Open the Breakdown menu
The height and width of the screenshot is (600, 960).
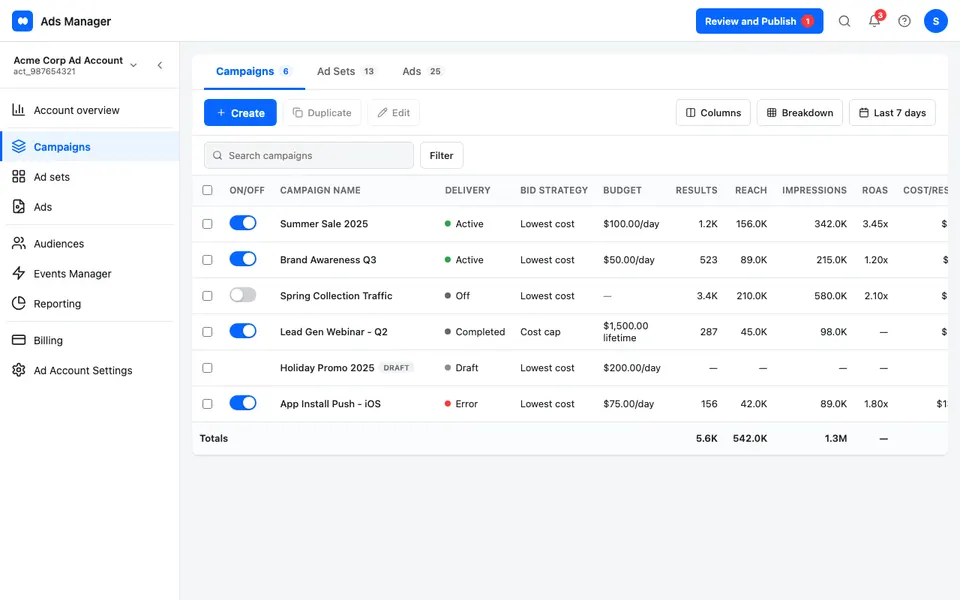[x=800, y=113]
